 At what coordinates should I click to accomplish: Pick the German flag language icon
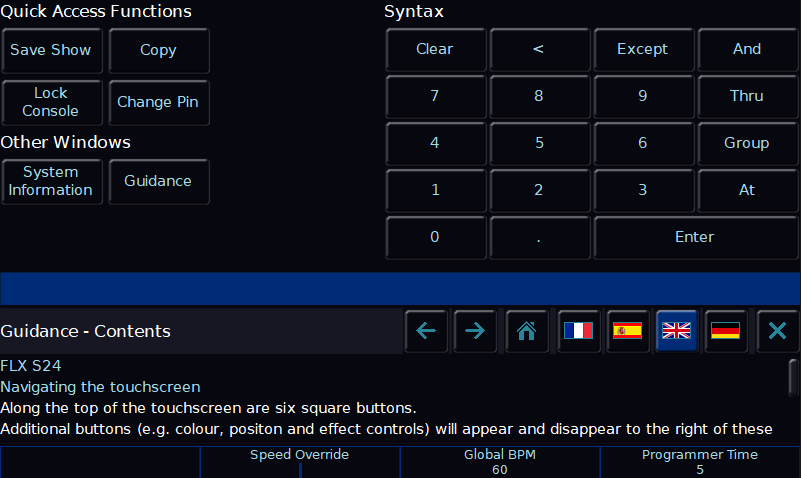coord(725,331)
